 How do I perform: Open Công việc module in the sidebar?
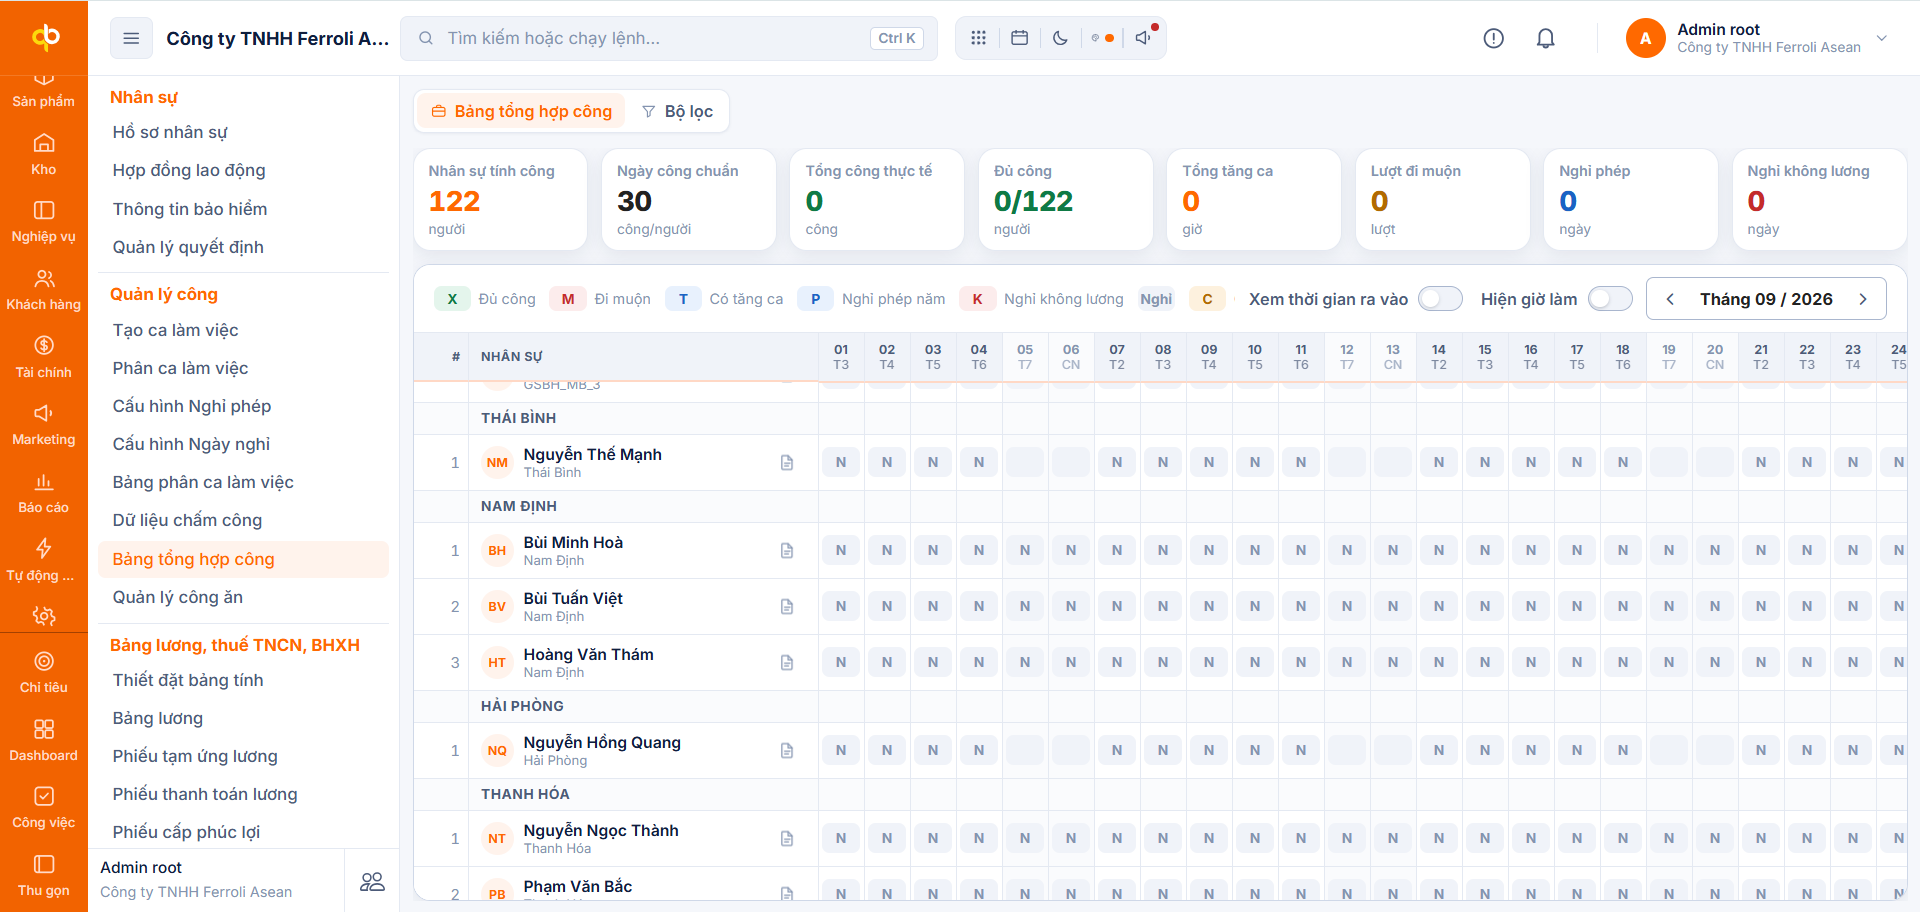[x=44, y=807]
